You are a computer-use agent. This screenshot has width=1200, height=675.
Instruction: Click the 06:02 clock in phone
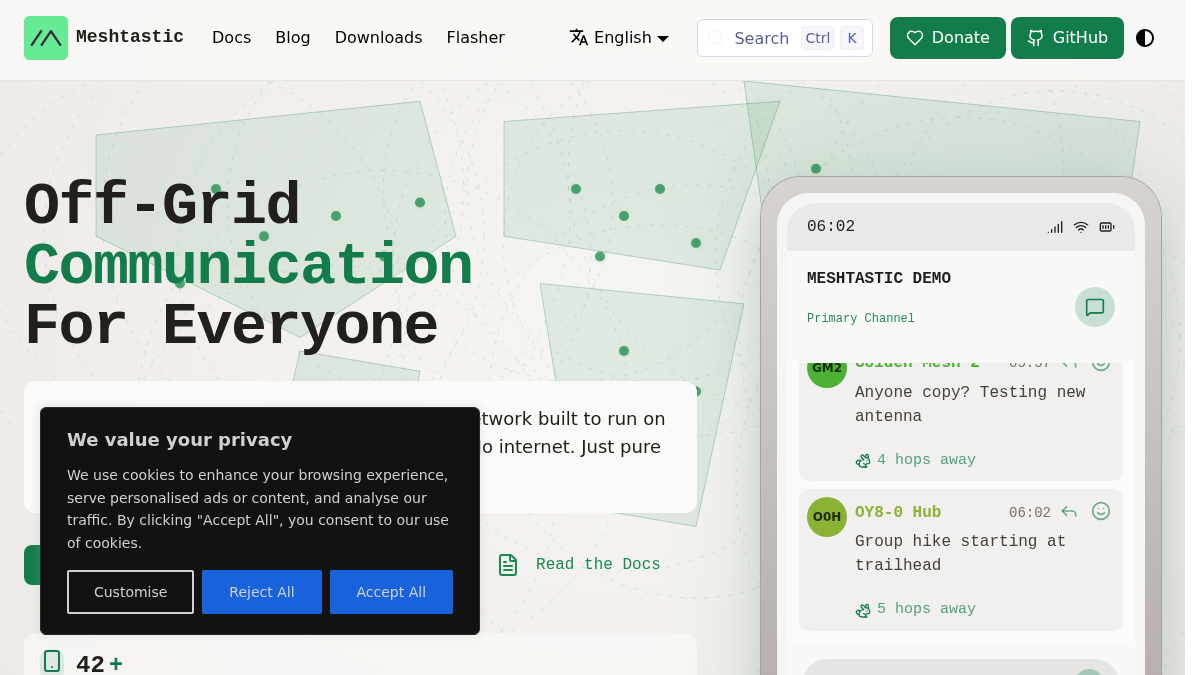[x=831, y=227]
